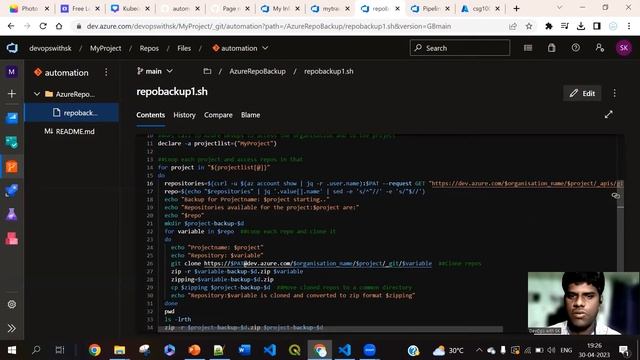Image resolution: width=640 pixels, height=360 pixels.
Task: Open the automation repository more options menu
Action: click(x=106, y=72)
